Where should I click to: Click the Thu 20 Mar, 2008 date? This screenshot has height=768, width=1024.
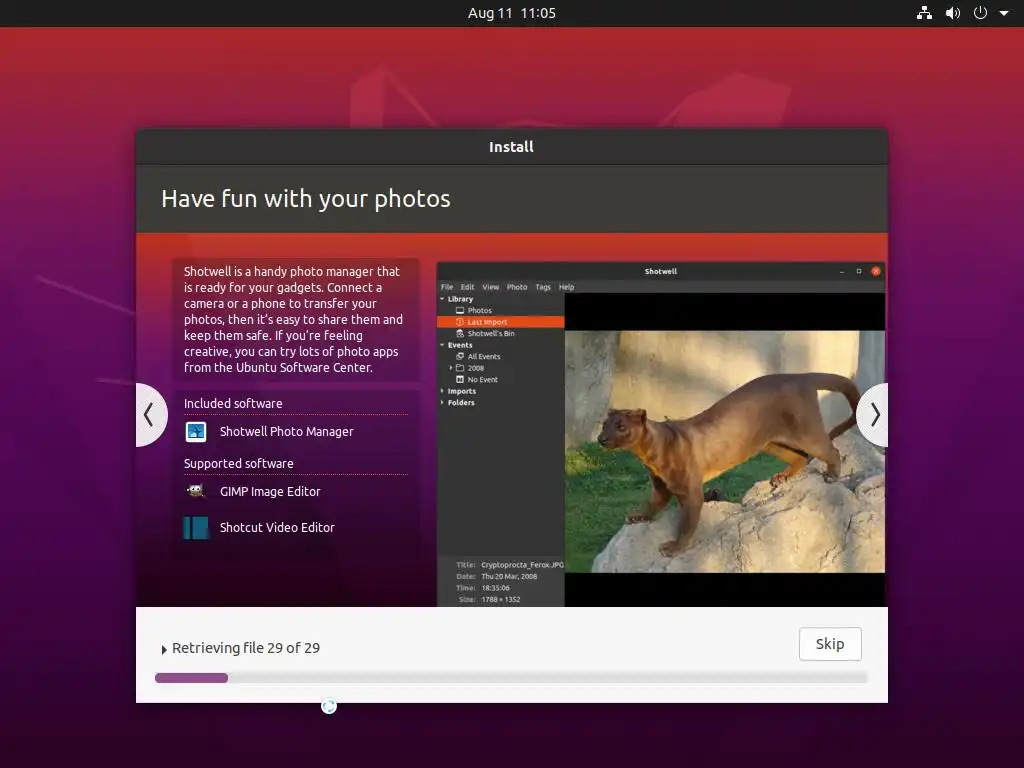(x=509, y=576)
